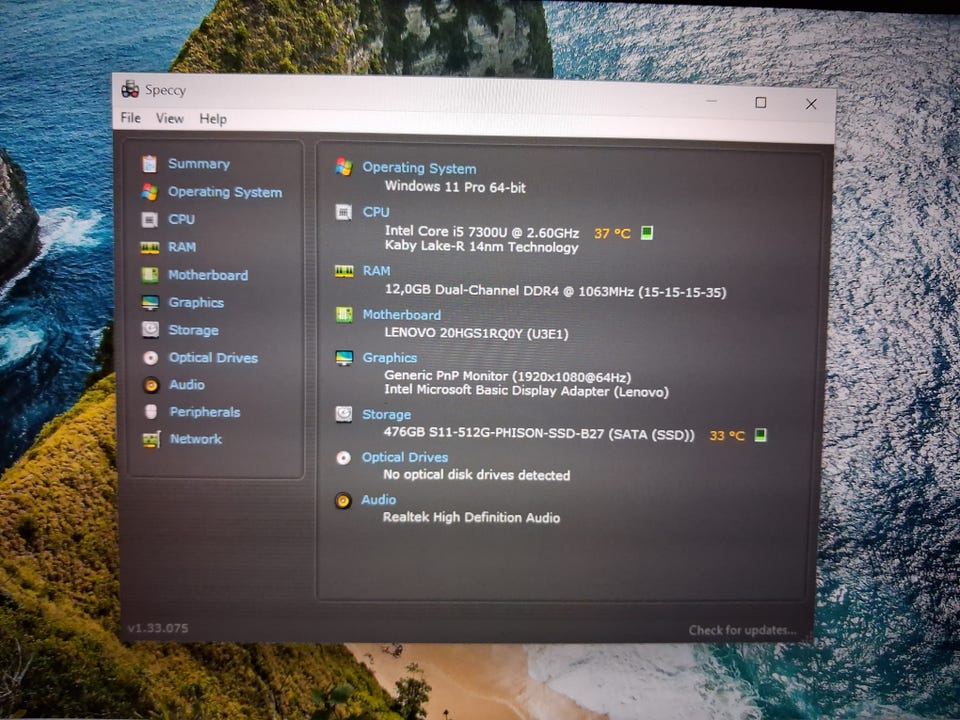Click 476GB S11-512G-PHISON-SSD-B27 text
The width and height of the screenshot is (960, 720).
539,433
